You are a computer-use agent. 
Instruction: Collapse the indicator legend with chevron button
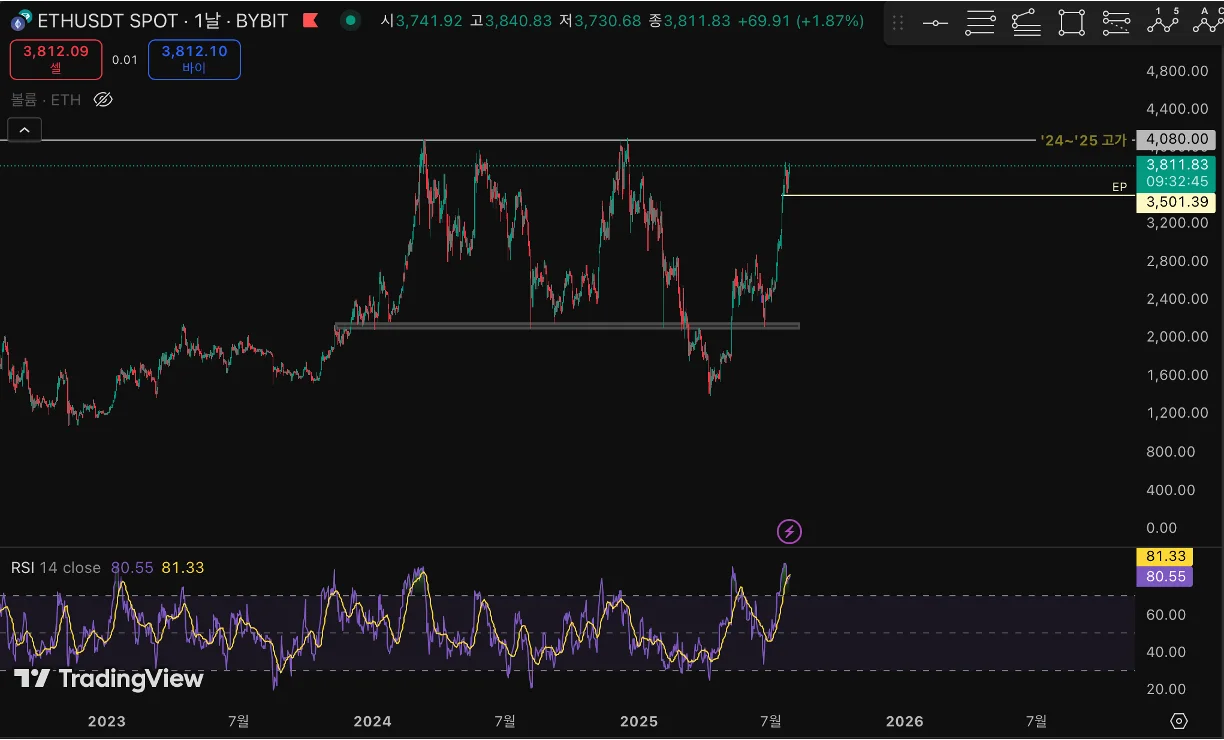point(24,129)
